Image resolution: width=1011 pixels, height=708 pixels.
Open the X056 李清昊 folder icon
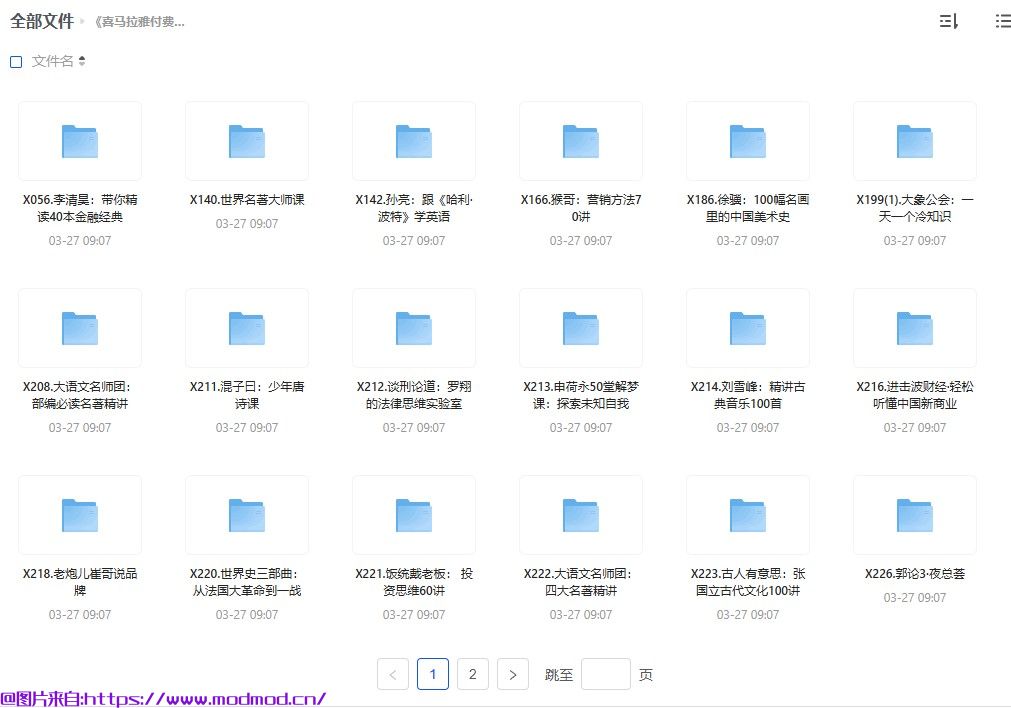click(80, 141)
